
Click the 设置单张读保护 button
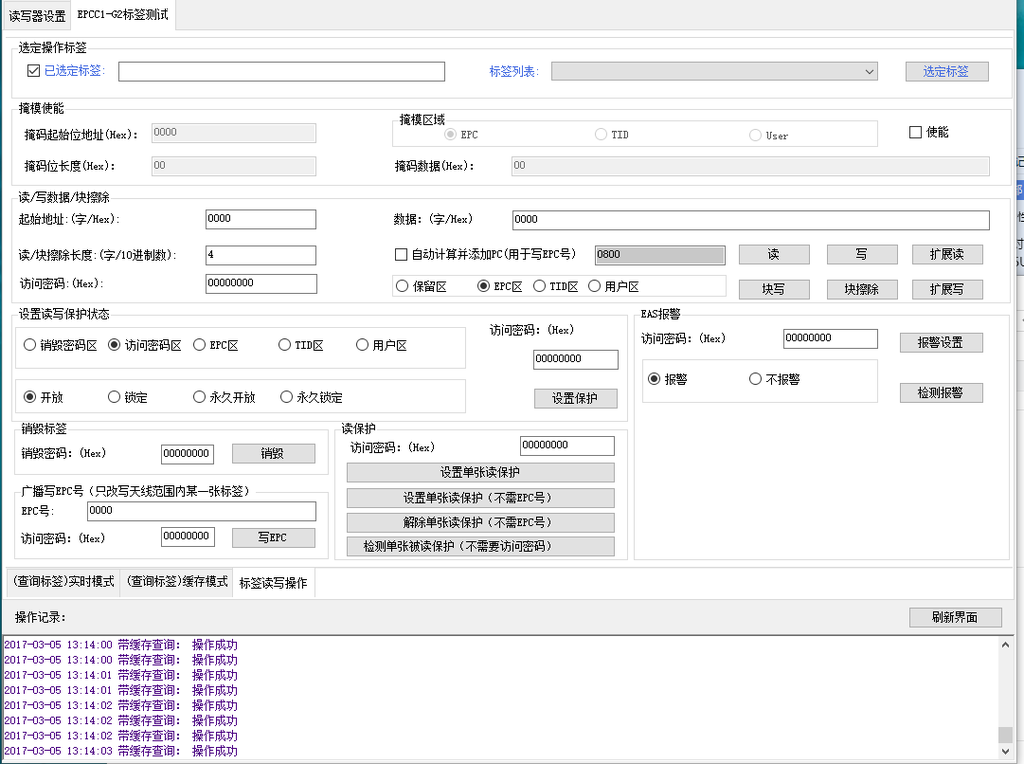[x=481, y=472]
